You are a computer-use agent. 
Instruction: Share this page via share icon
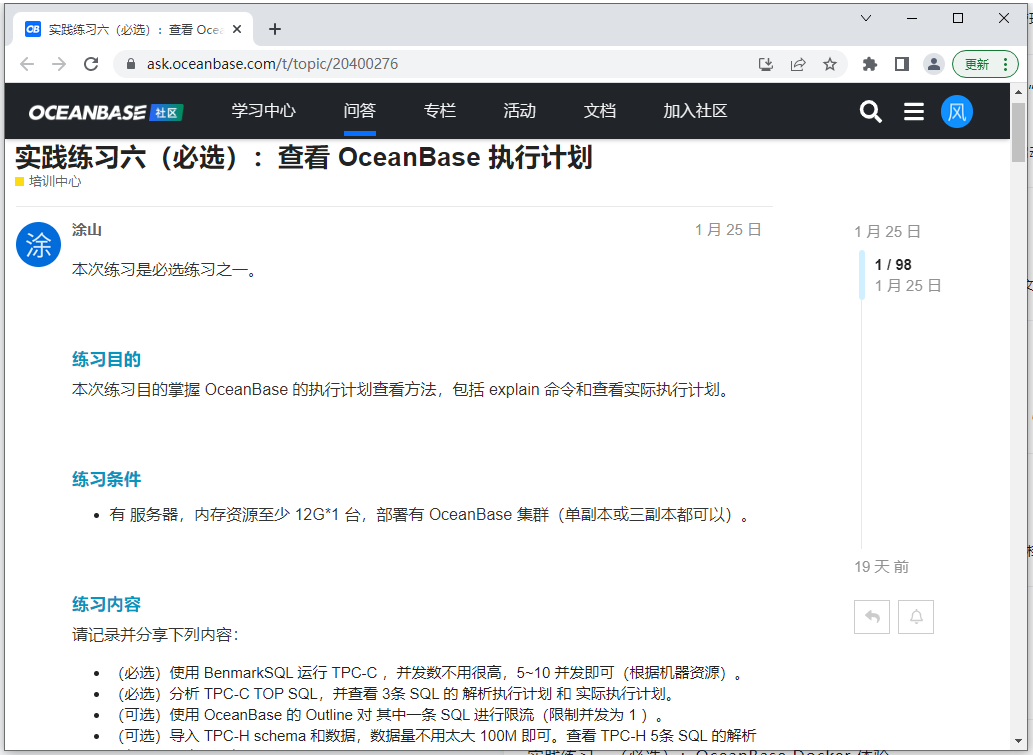point(798,64)
